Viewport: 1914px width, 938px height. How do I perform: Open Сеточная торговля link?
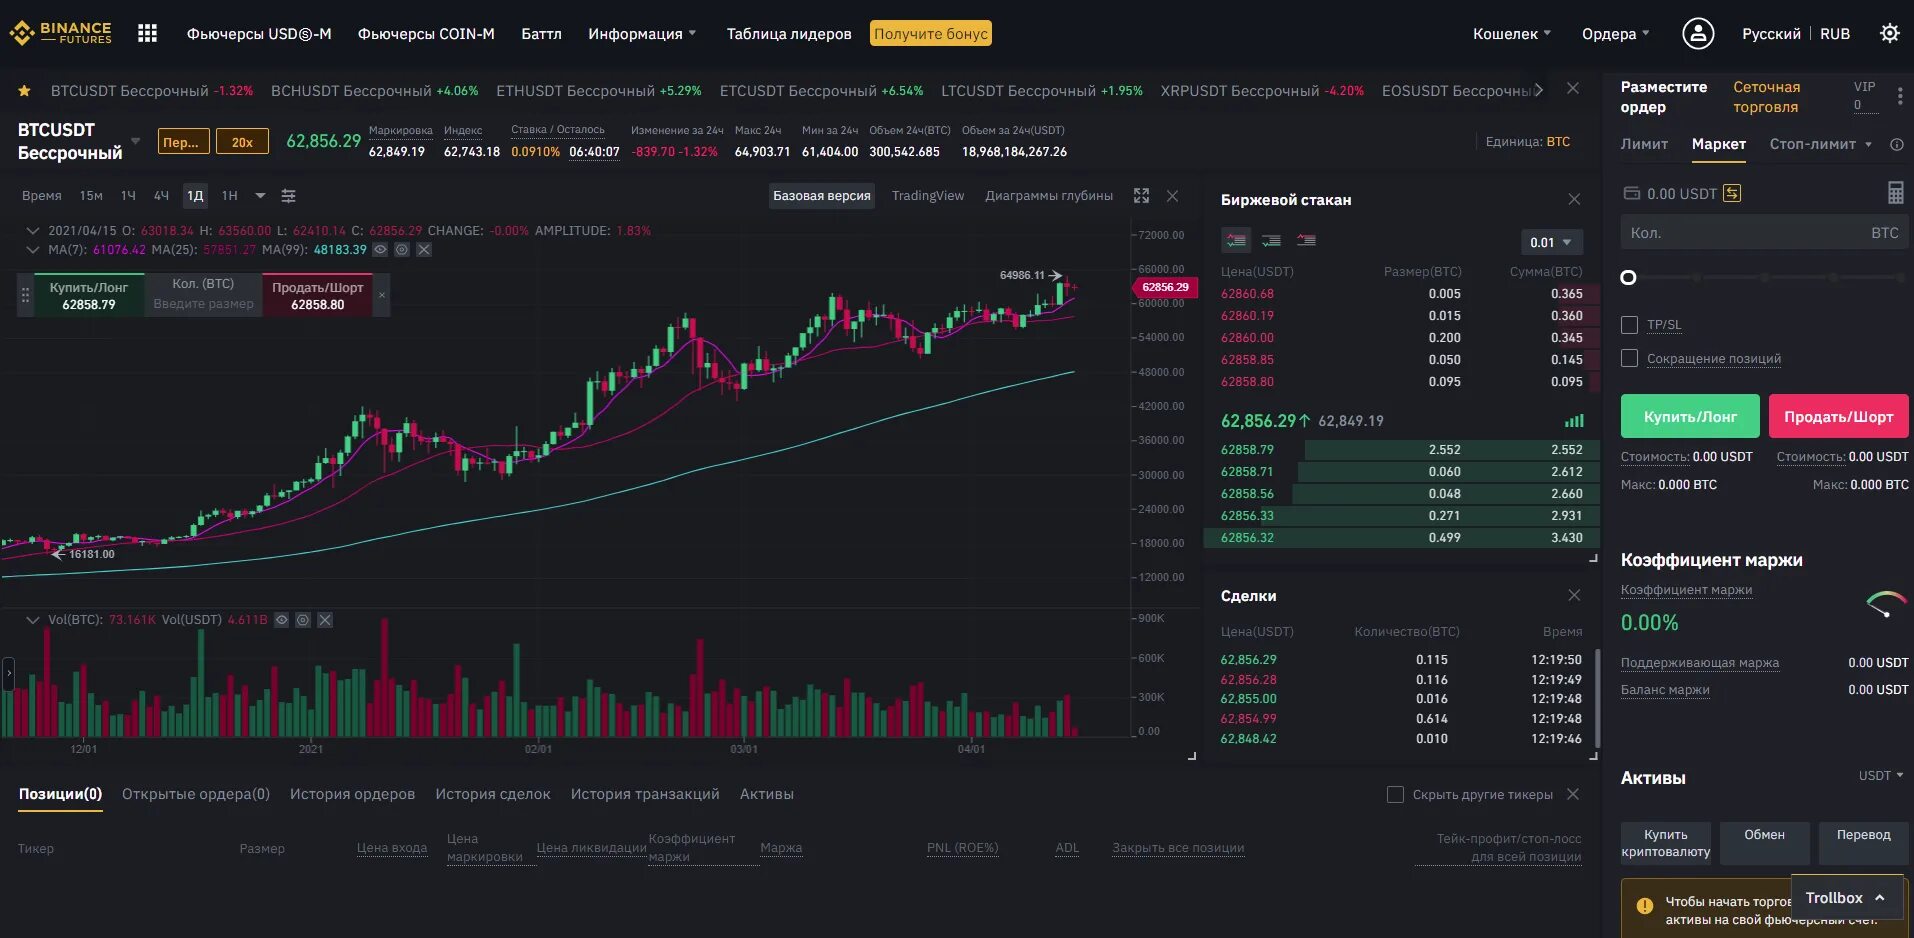[1767, 97]
